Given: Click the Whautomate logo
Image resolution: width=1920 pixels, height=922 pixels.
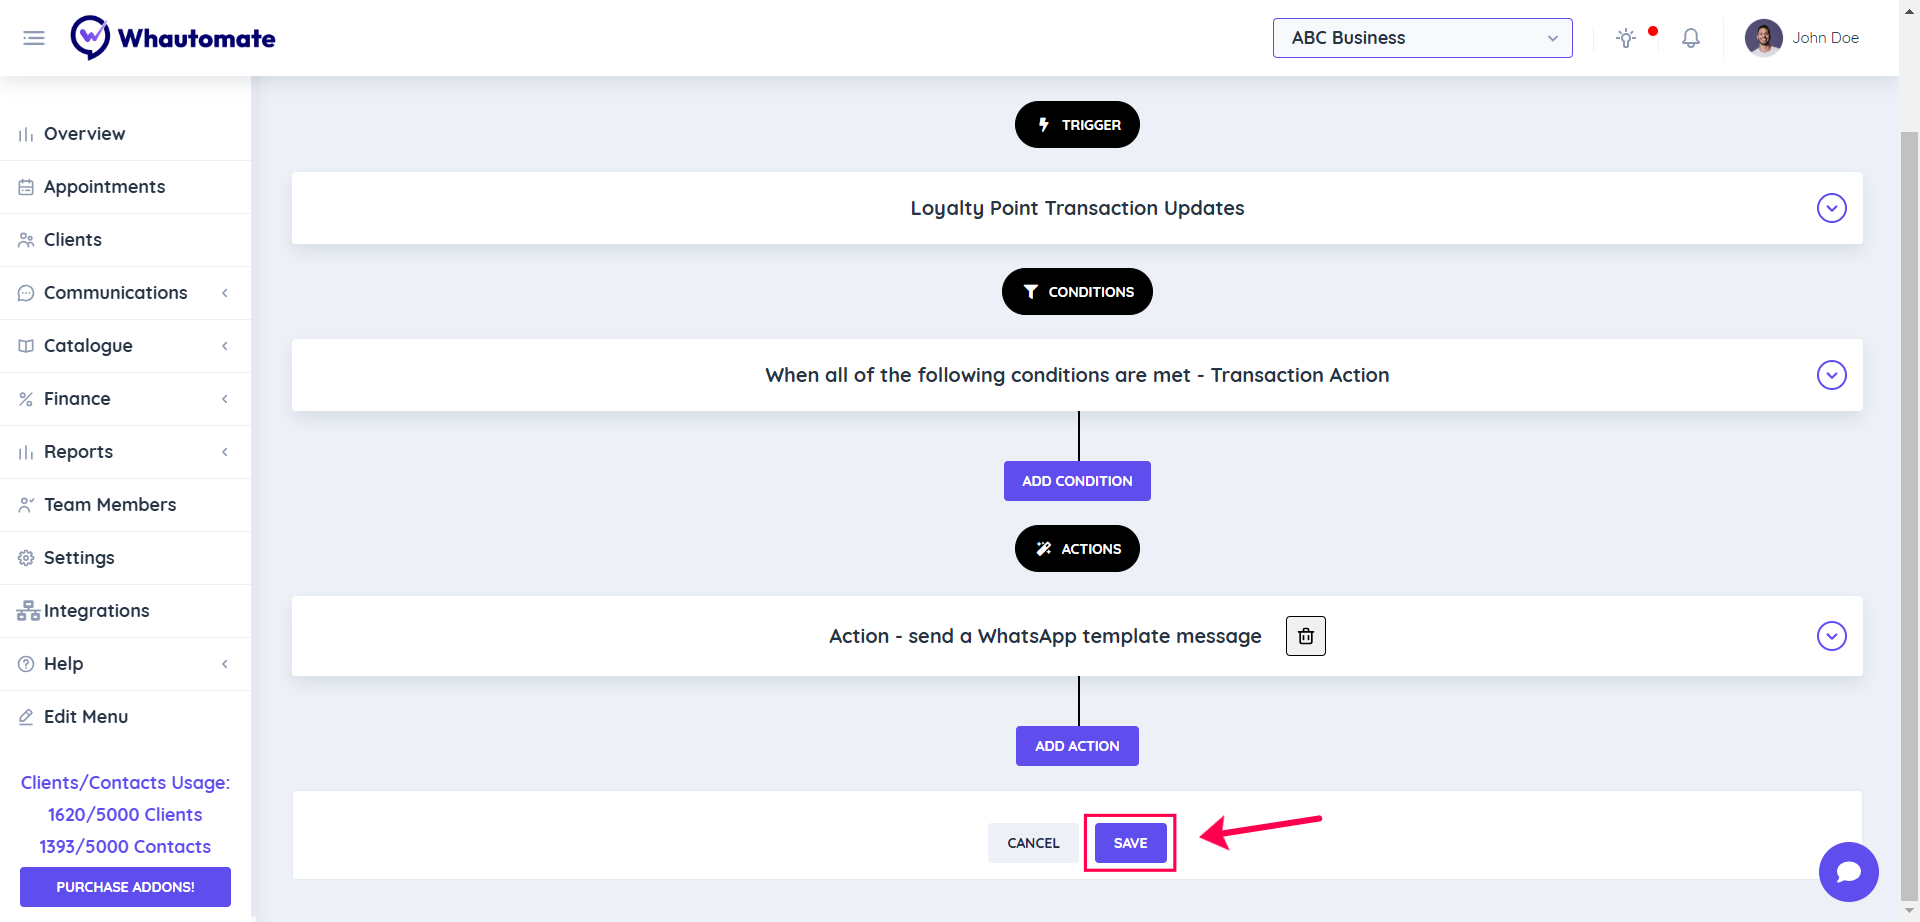Looking at the screenshot, I should [x=173, y=38].
